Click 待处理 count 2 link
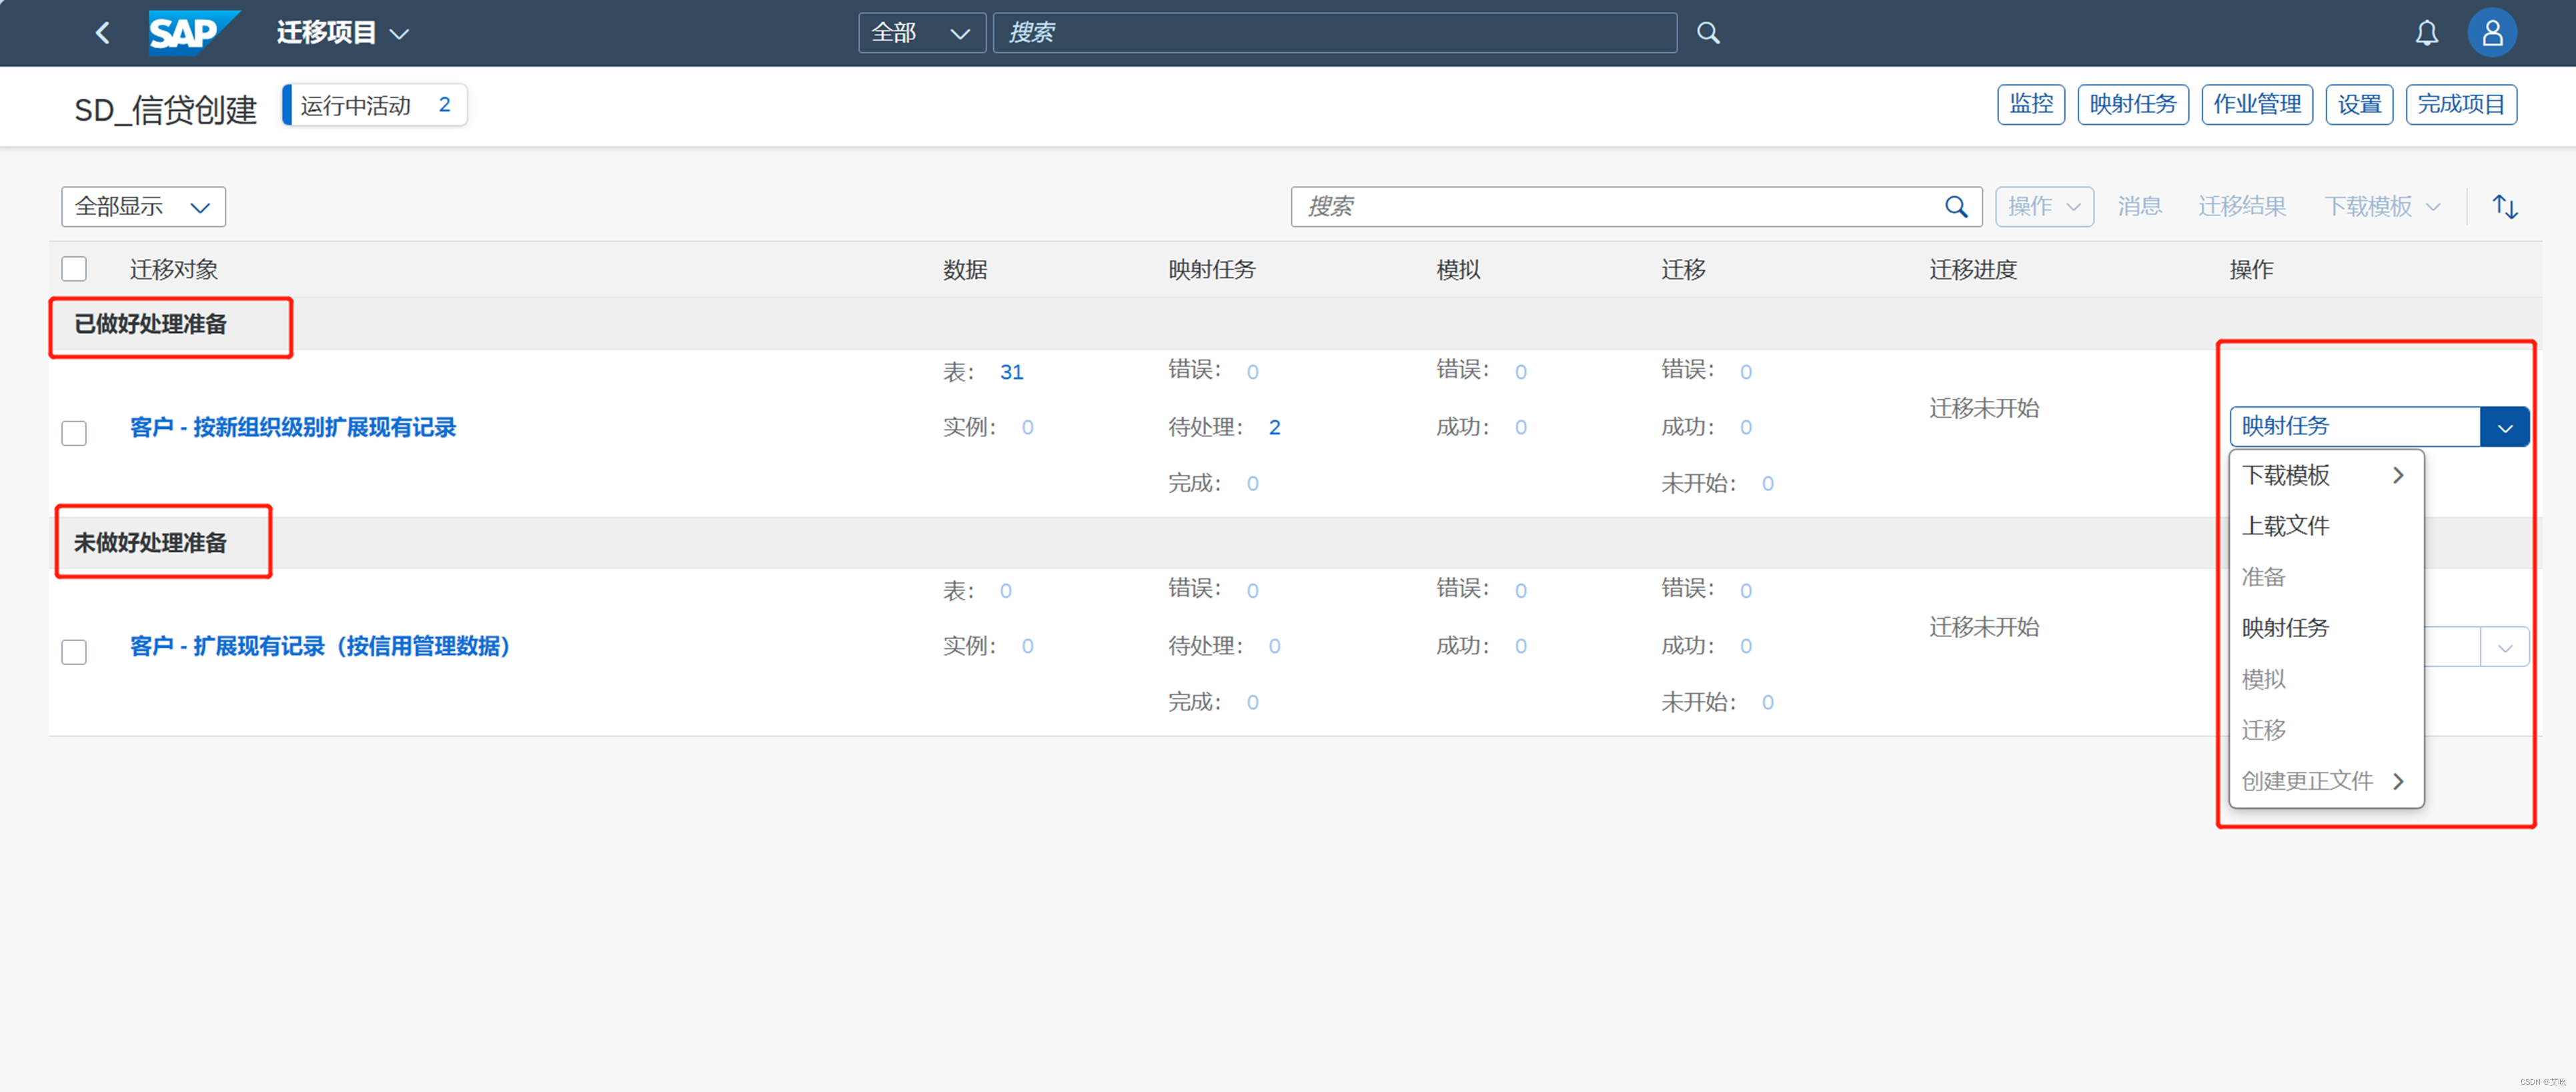 pos(1274,428)
